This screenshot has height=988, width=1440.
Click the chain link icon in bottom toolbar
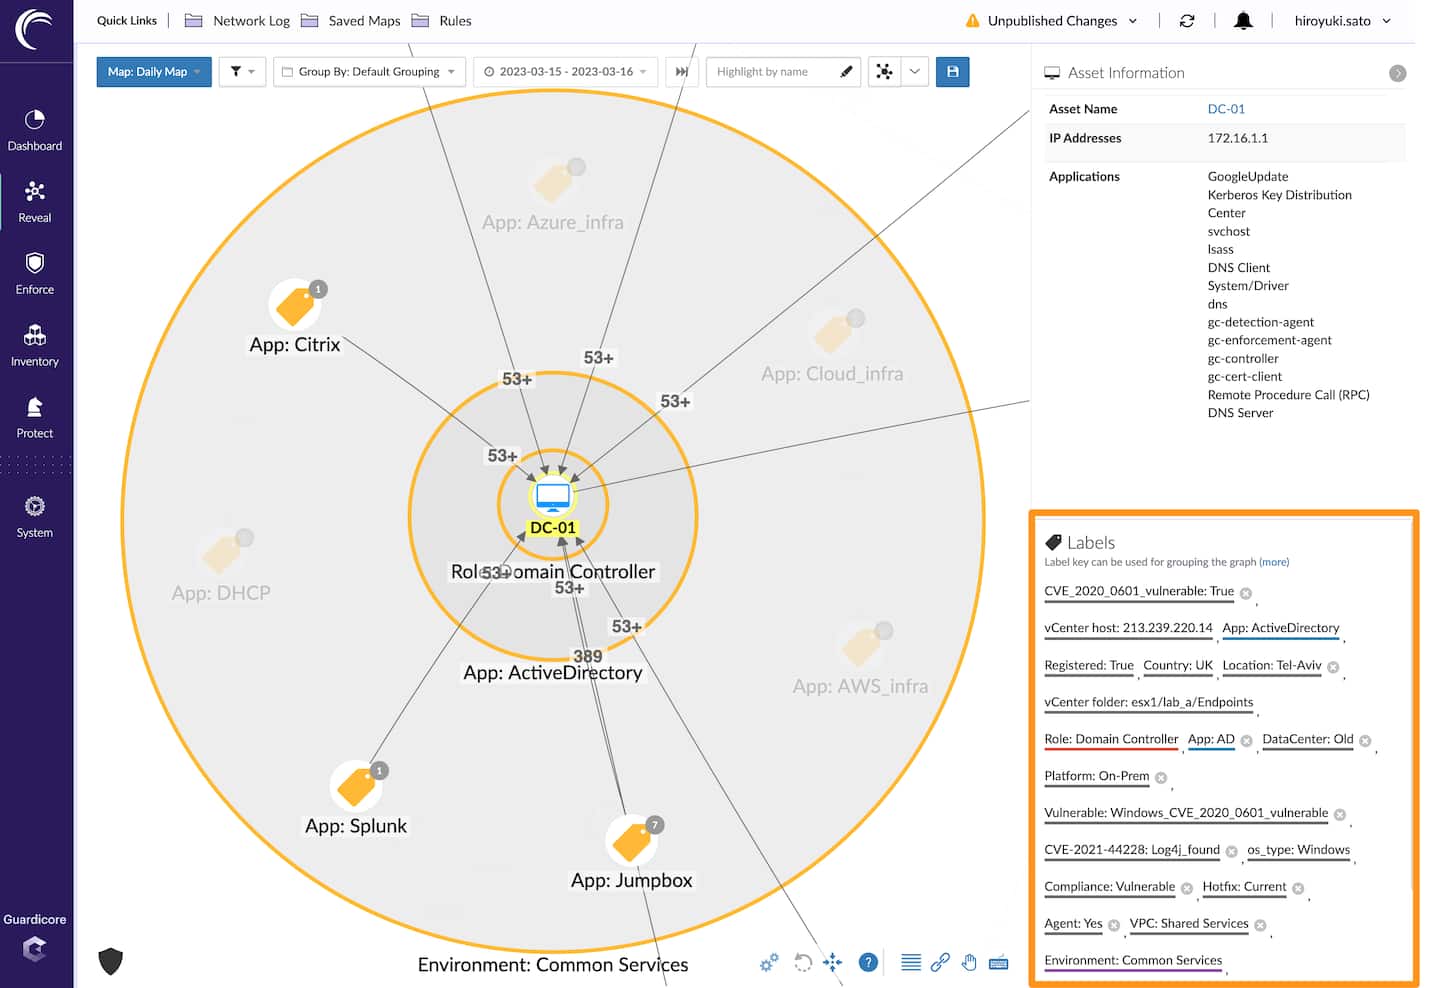[939, 962]
